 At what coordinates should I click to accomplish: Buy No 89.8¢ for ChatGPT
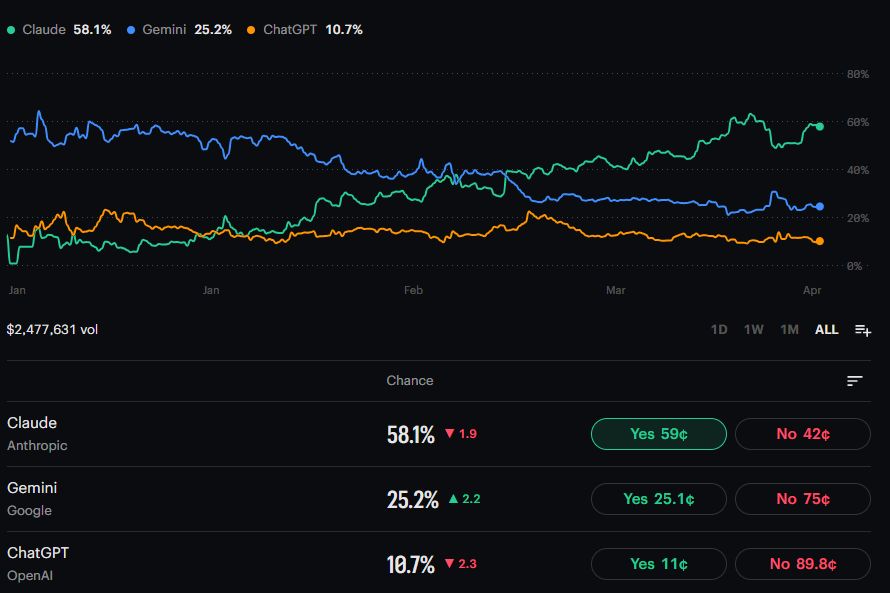point(802,564)
